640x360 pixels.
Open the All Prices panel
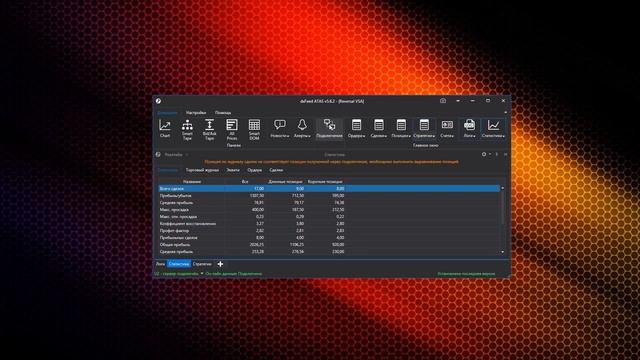click(x=232, y=130)
